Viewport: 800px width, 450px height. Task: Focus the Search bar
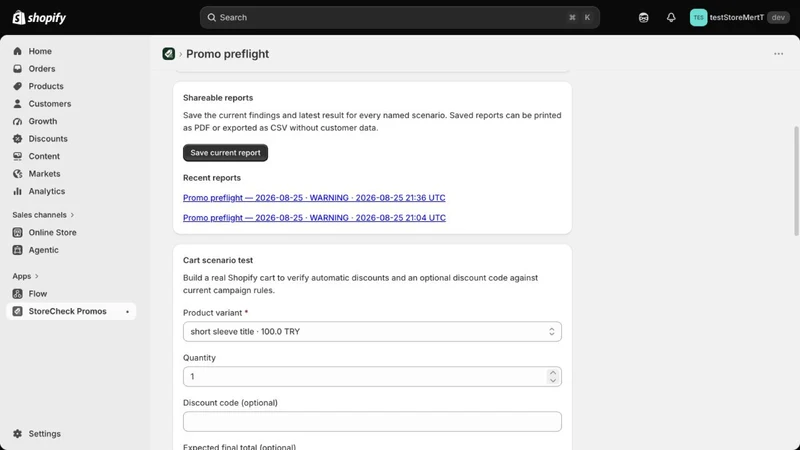399,17
